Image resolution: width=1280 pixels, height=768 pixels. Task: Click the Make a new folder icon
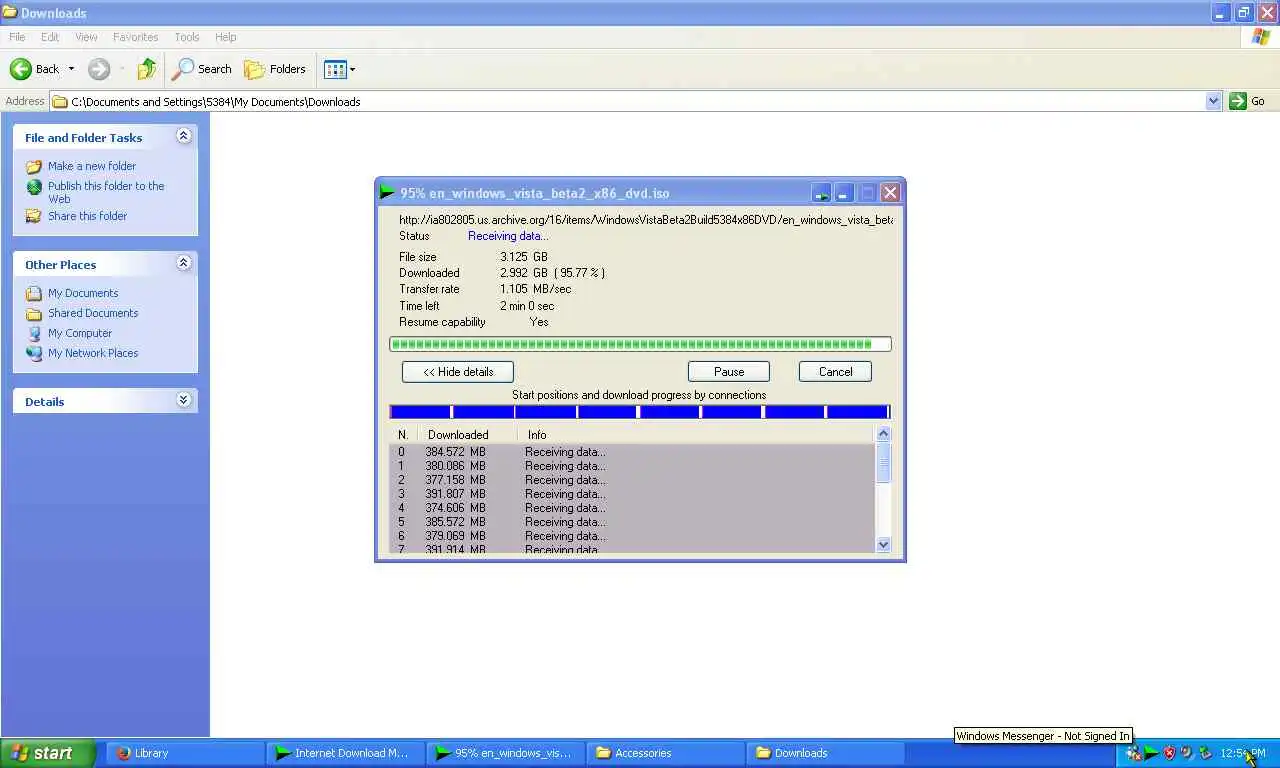click(34, 166)
